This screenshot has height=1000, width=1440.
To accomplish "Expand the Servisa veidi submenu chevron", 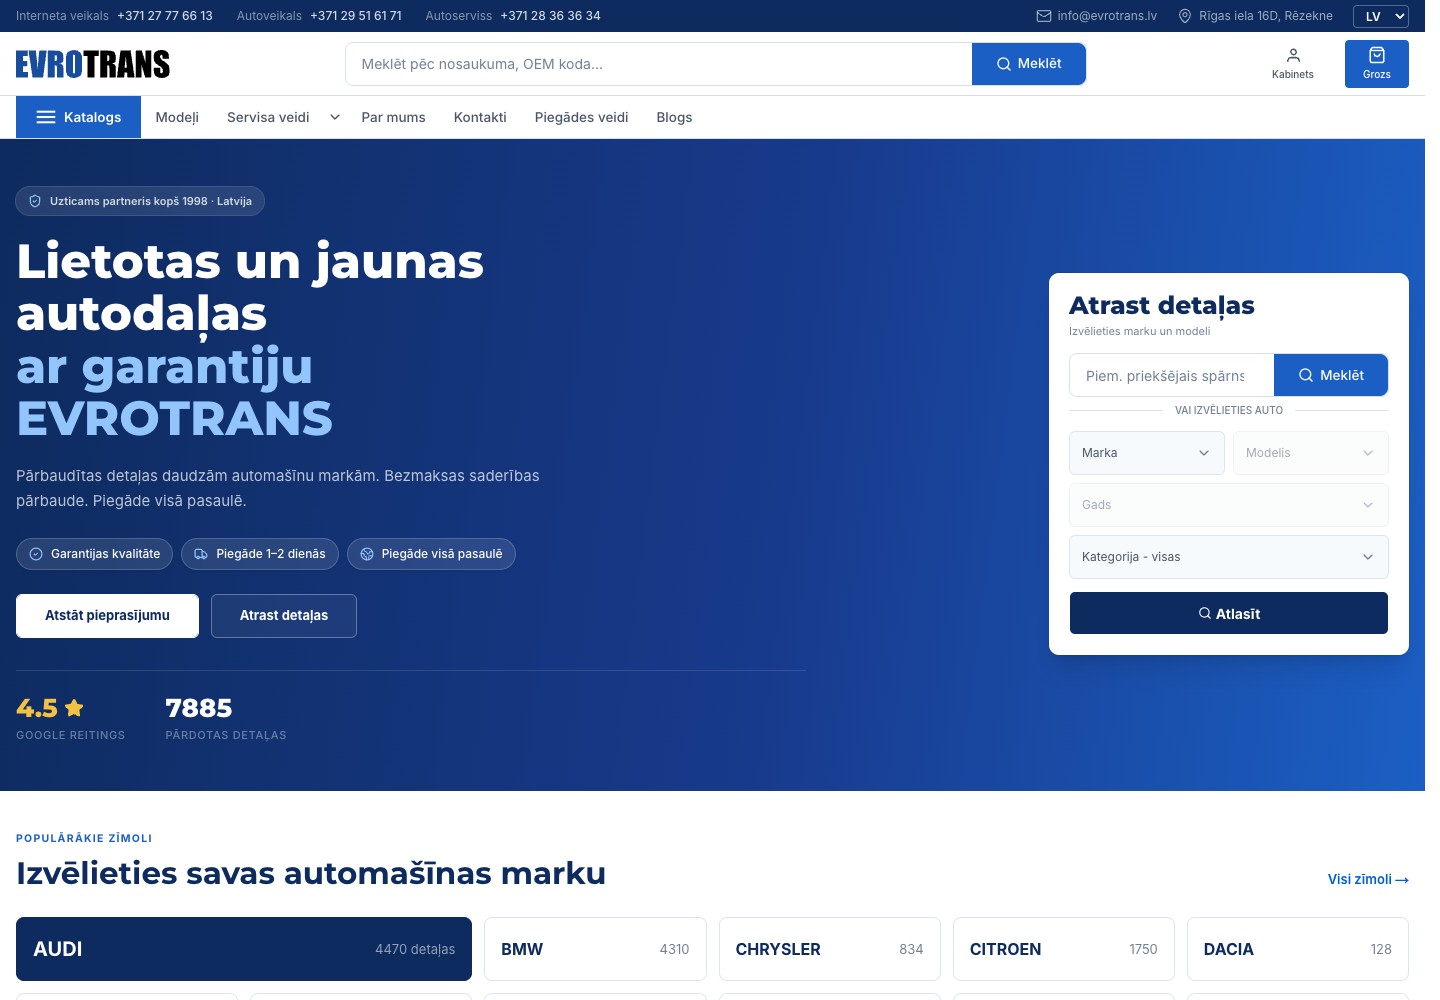I will tap(335, 117).
